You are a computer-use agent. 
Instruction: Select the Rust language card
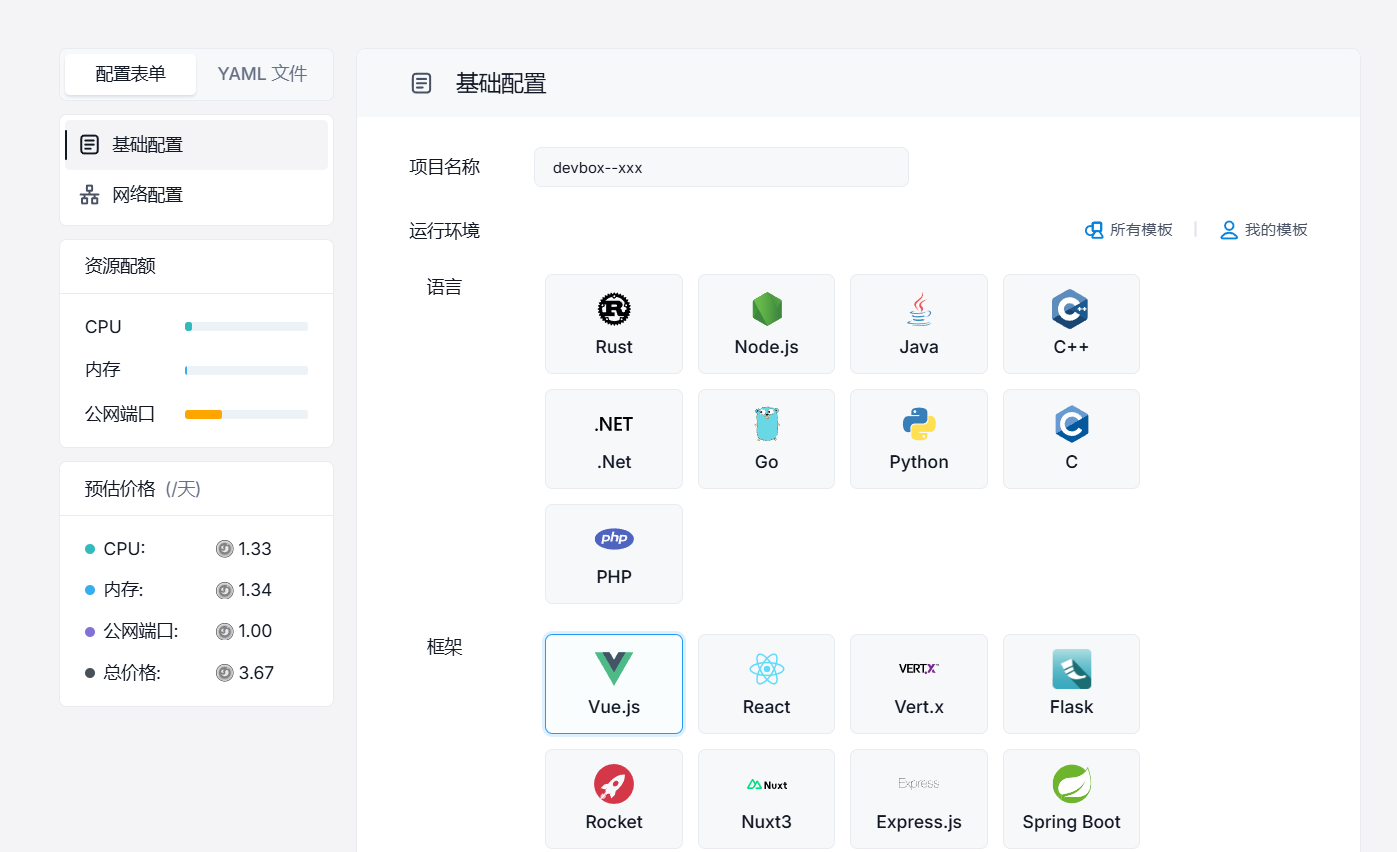click(x=614, y=324)
